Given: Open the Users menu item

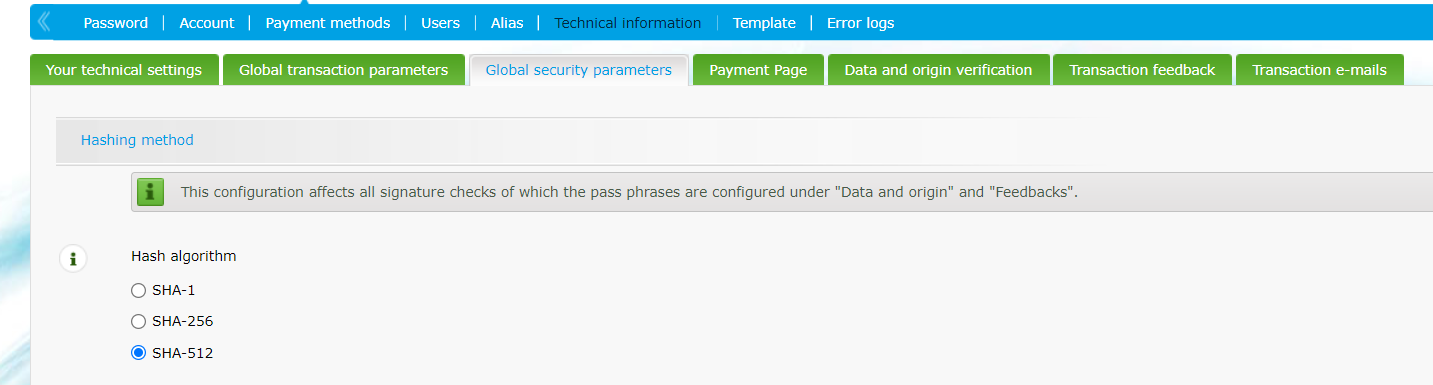Looking at the screenshot, I should pyautogui.click(x=440, y=23).
